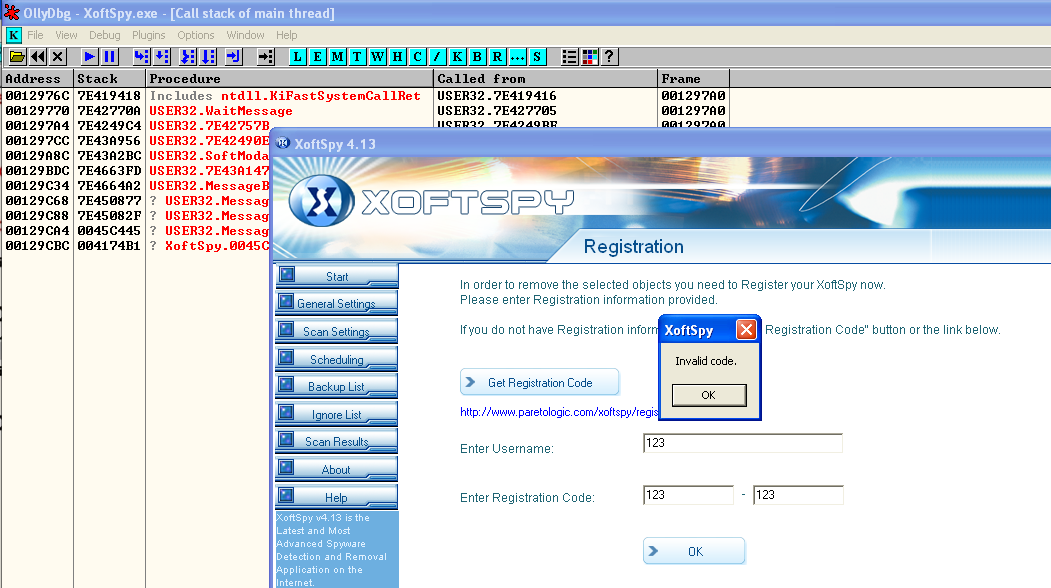Open the Debug menu

coord(105,35)
